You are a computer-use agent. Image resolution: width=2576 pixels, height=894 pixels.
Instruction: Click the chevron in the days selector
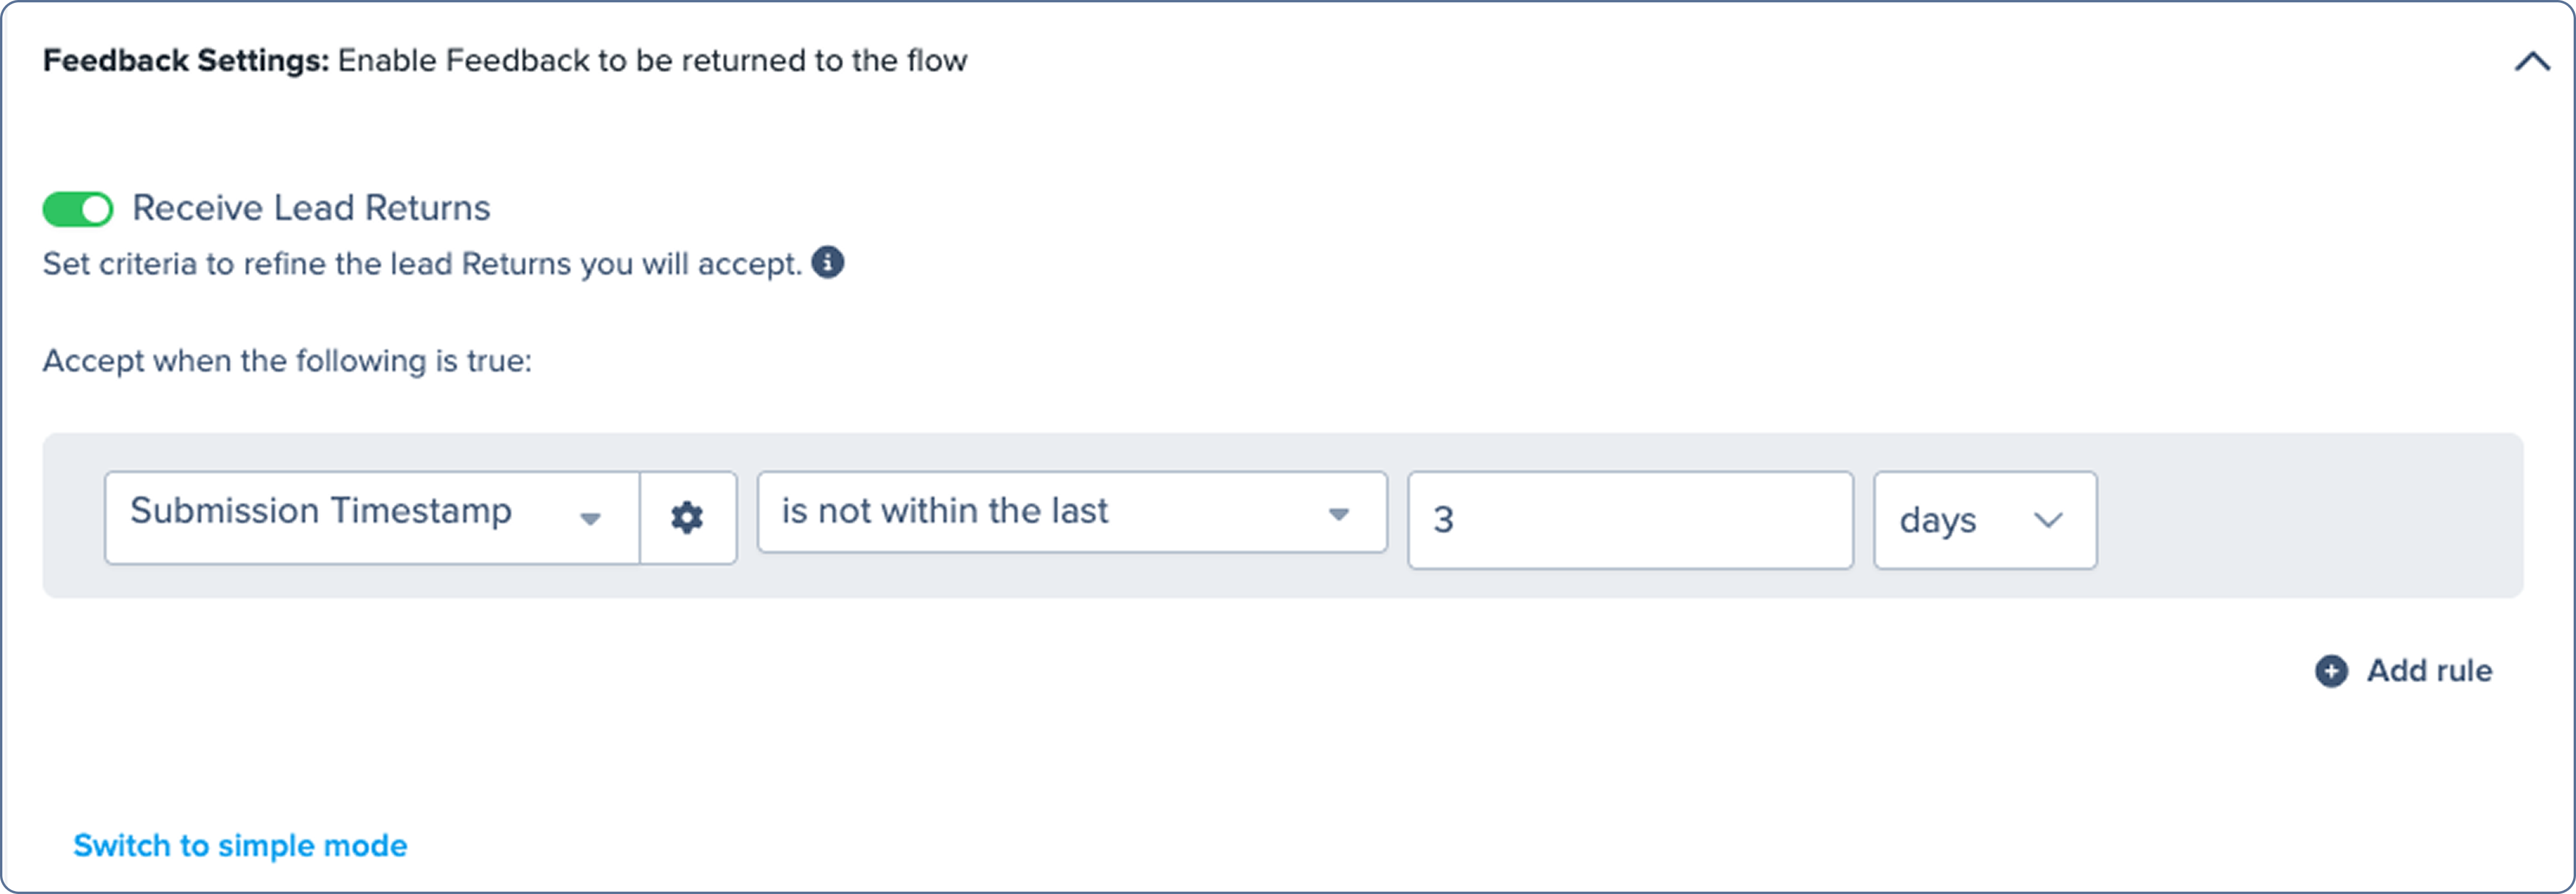(2048, 520)
